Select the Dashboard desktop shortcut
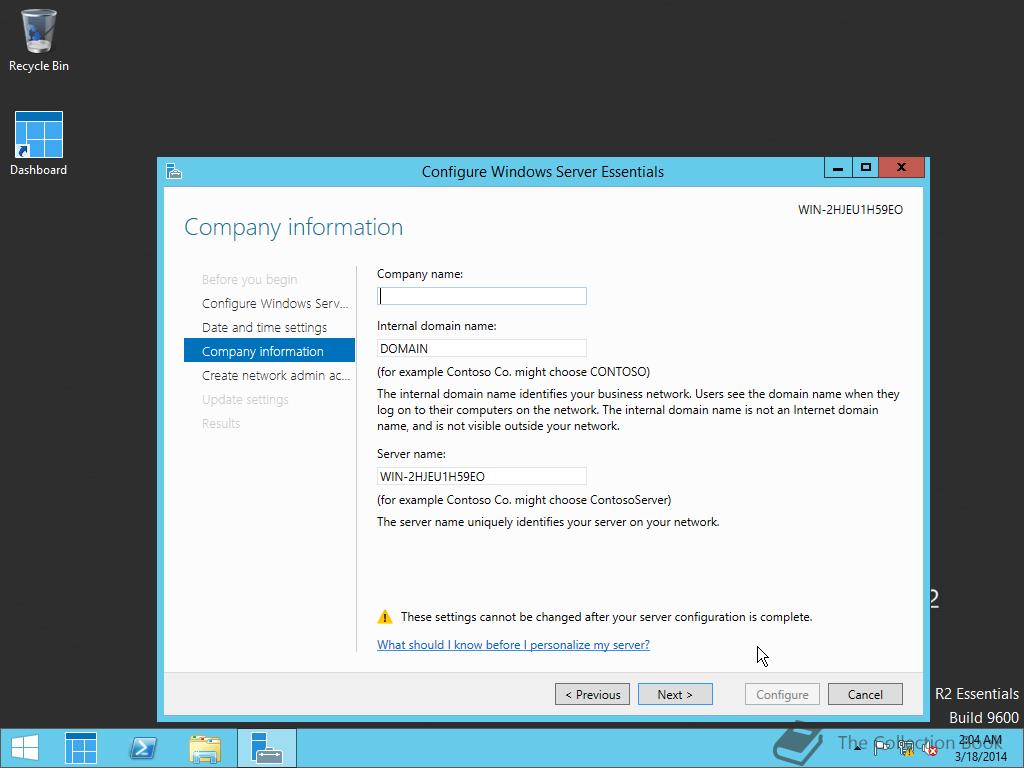 39,143
